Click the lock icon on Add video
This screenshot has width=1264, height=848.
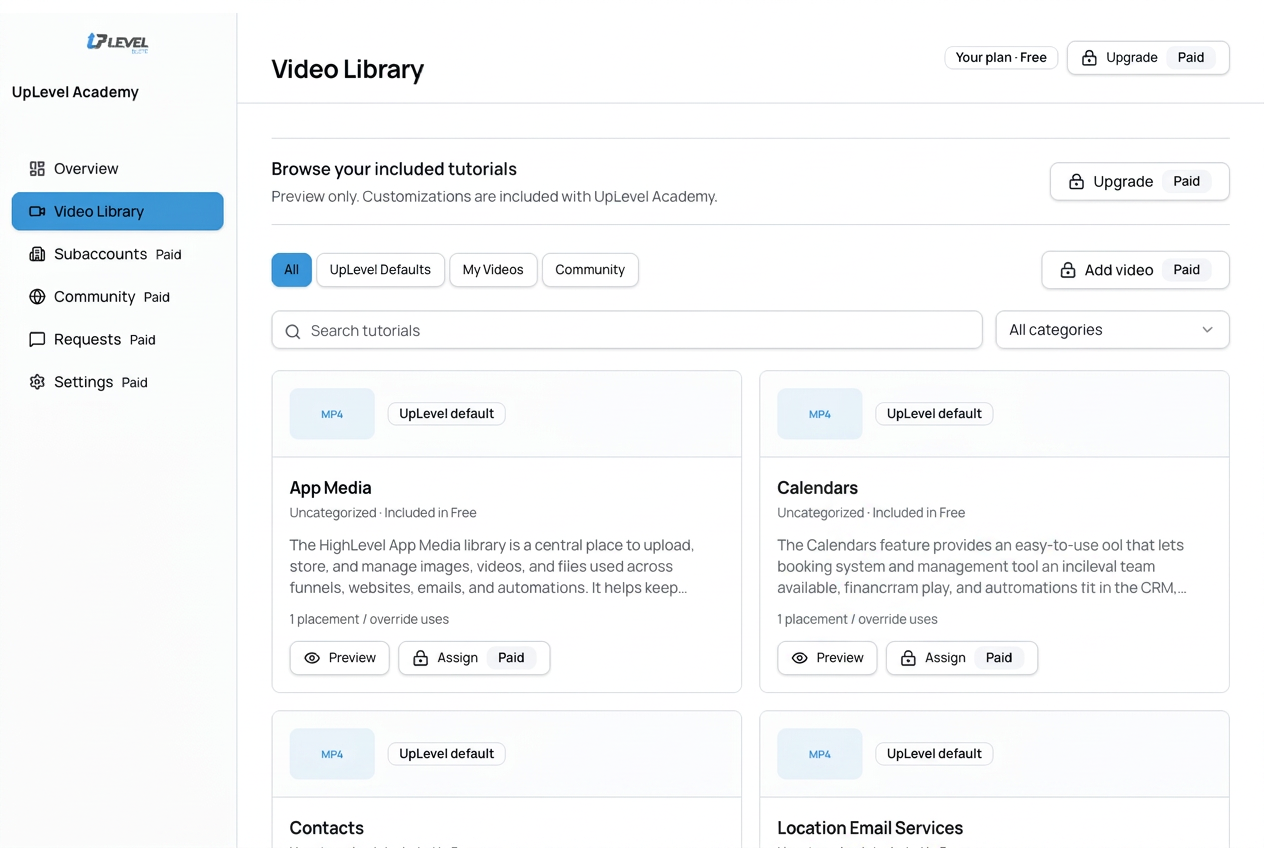(1068, 270)
